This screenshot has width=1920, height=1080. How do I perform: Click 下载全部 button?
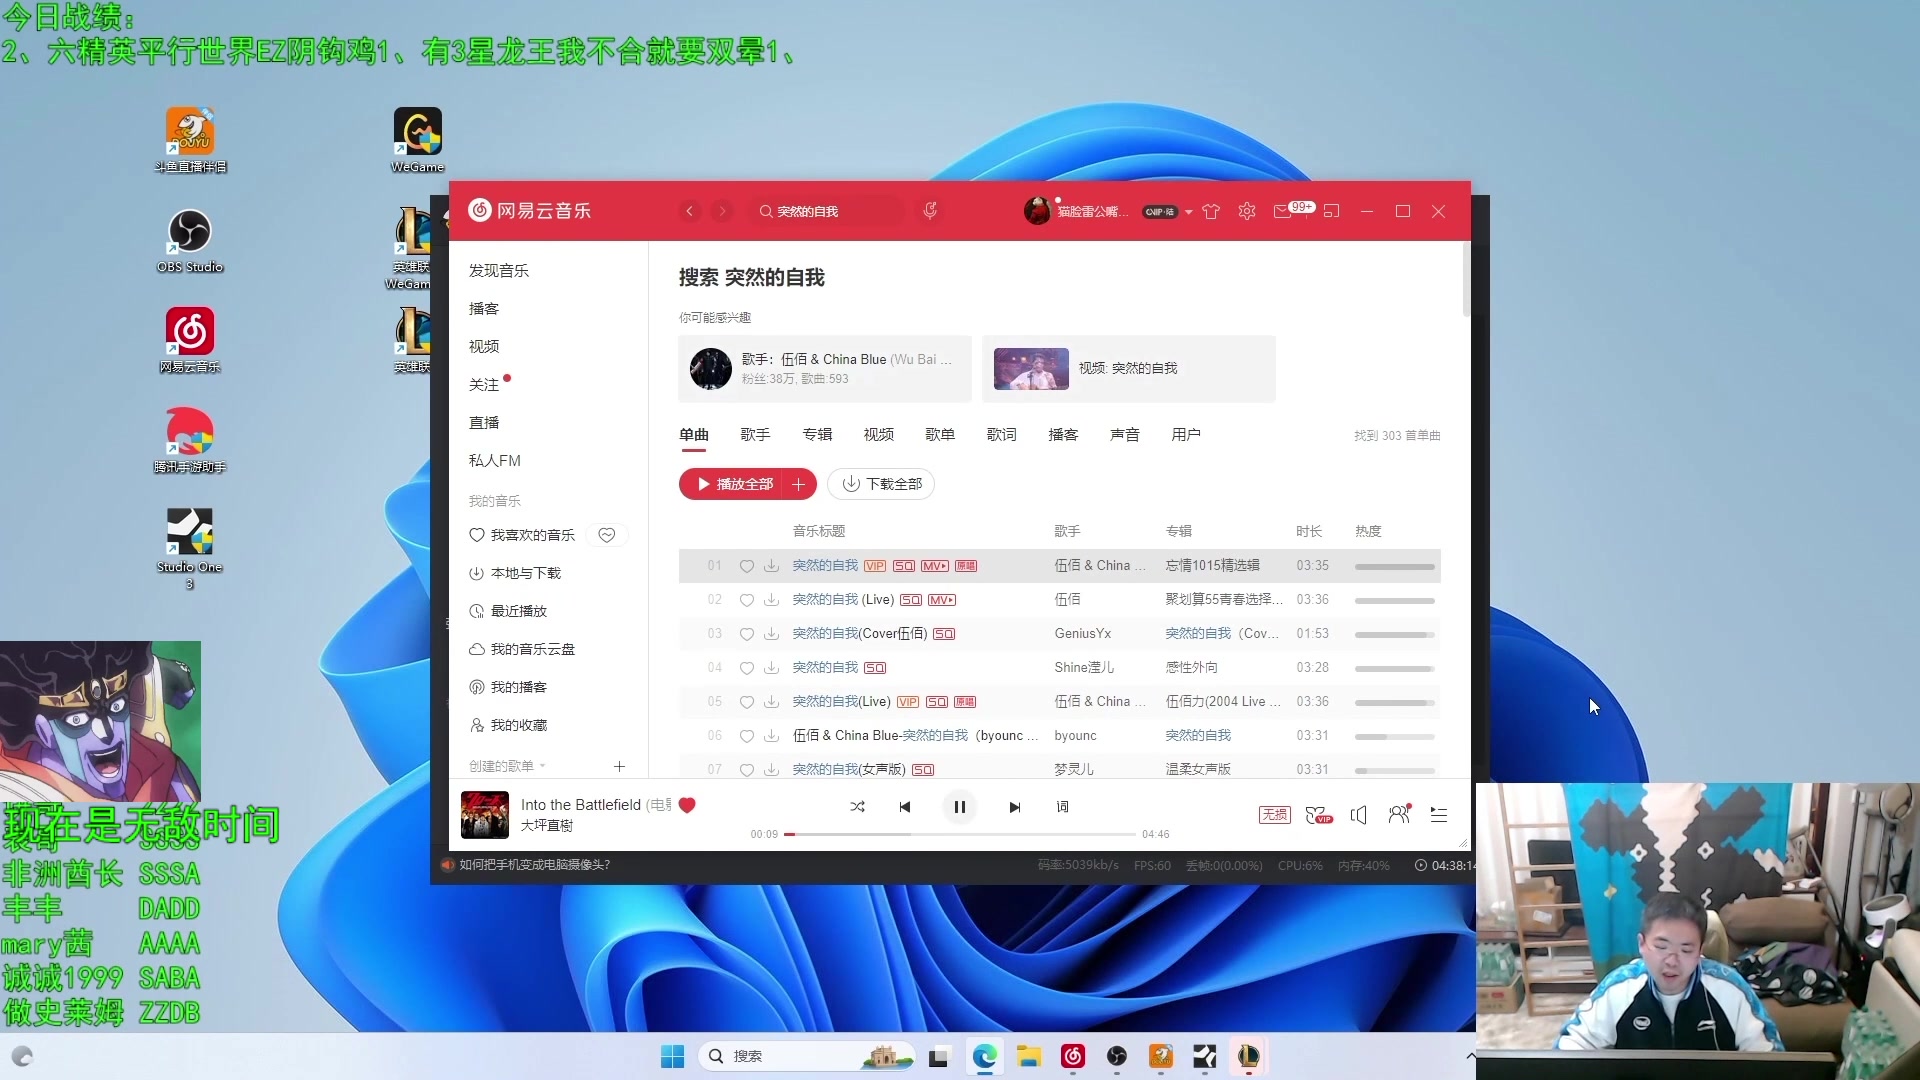tap(881, 484)
